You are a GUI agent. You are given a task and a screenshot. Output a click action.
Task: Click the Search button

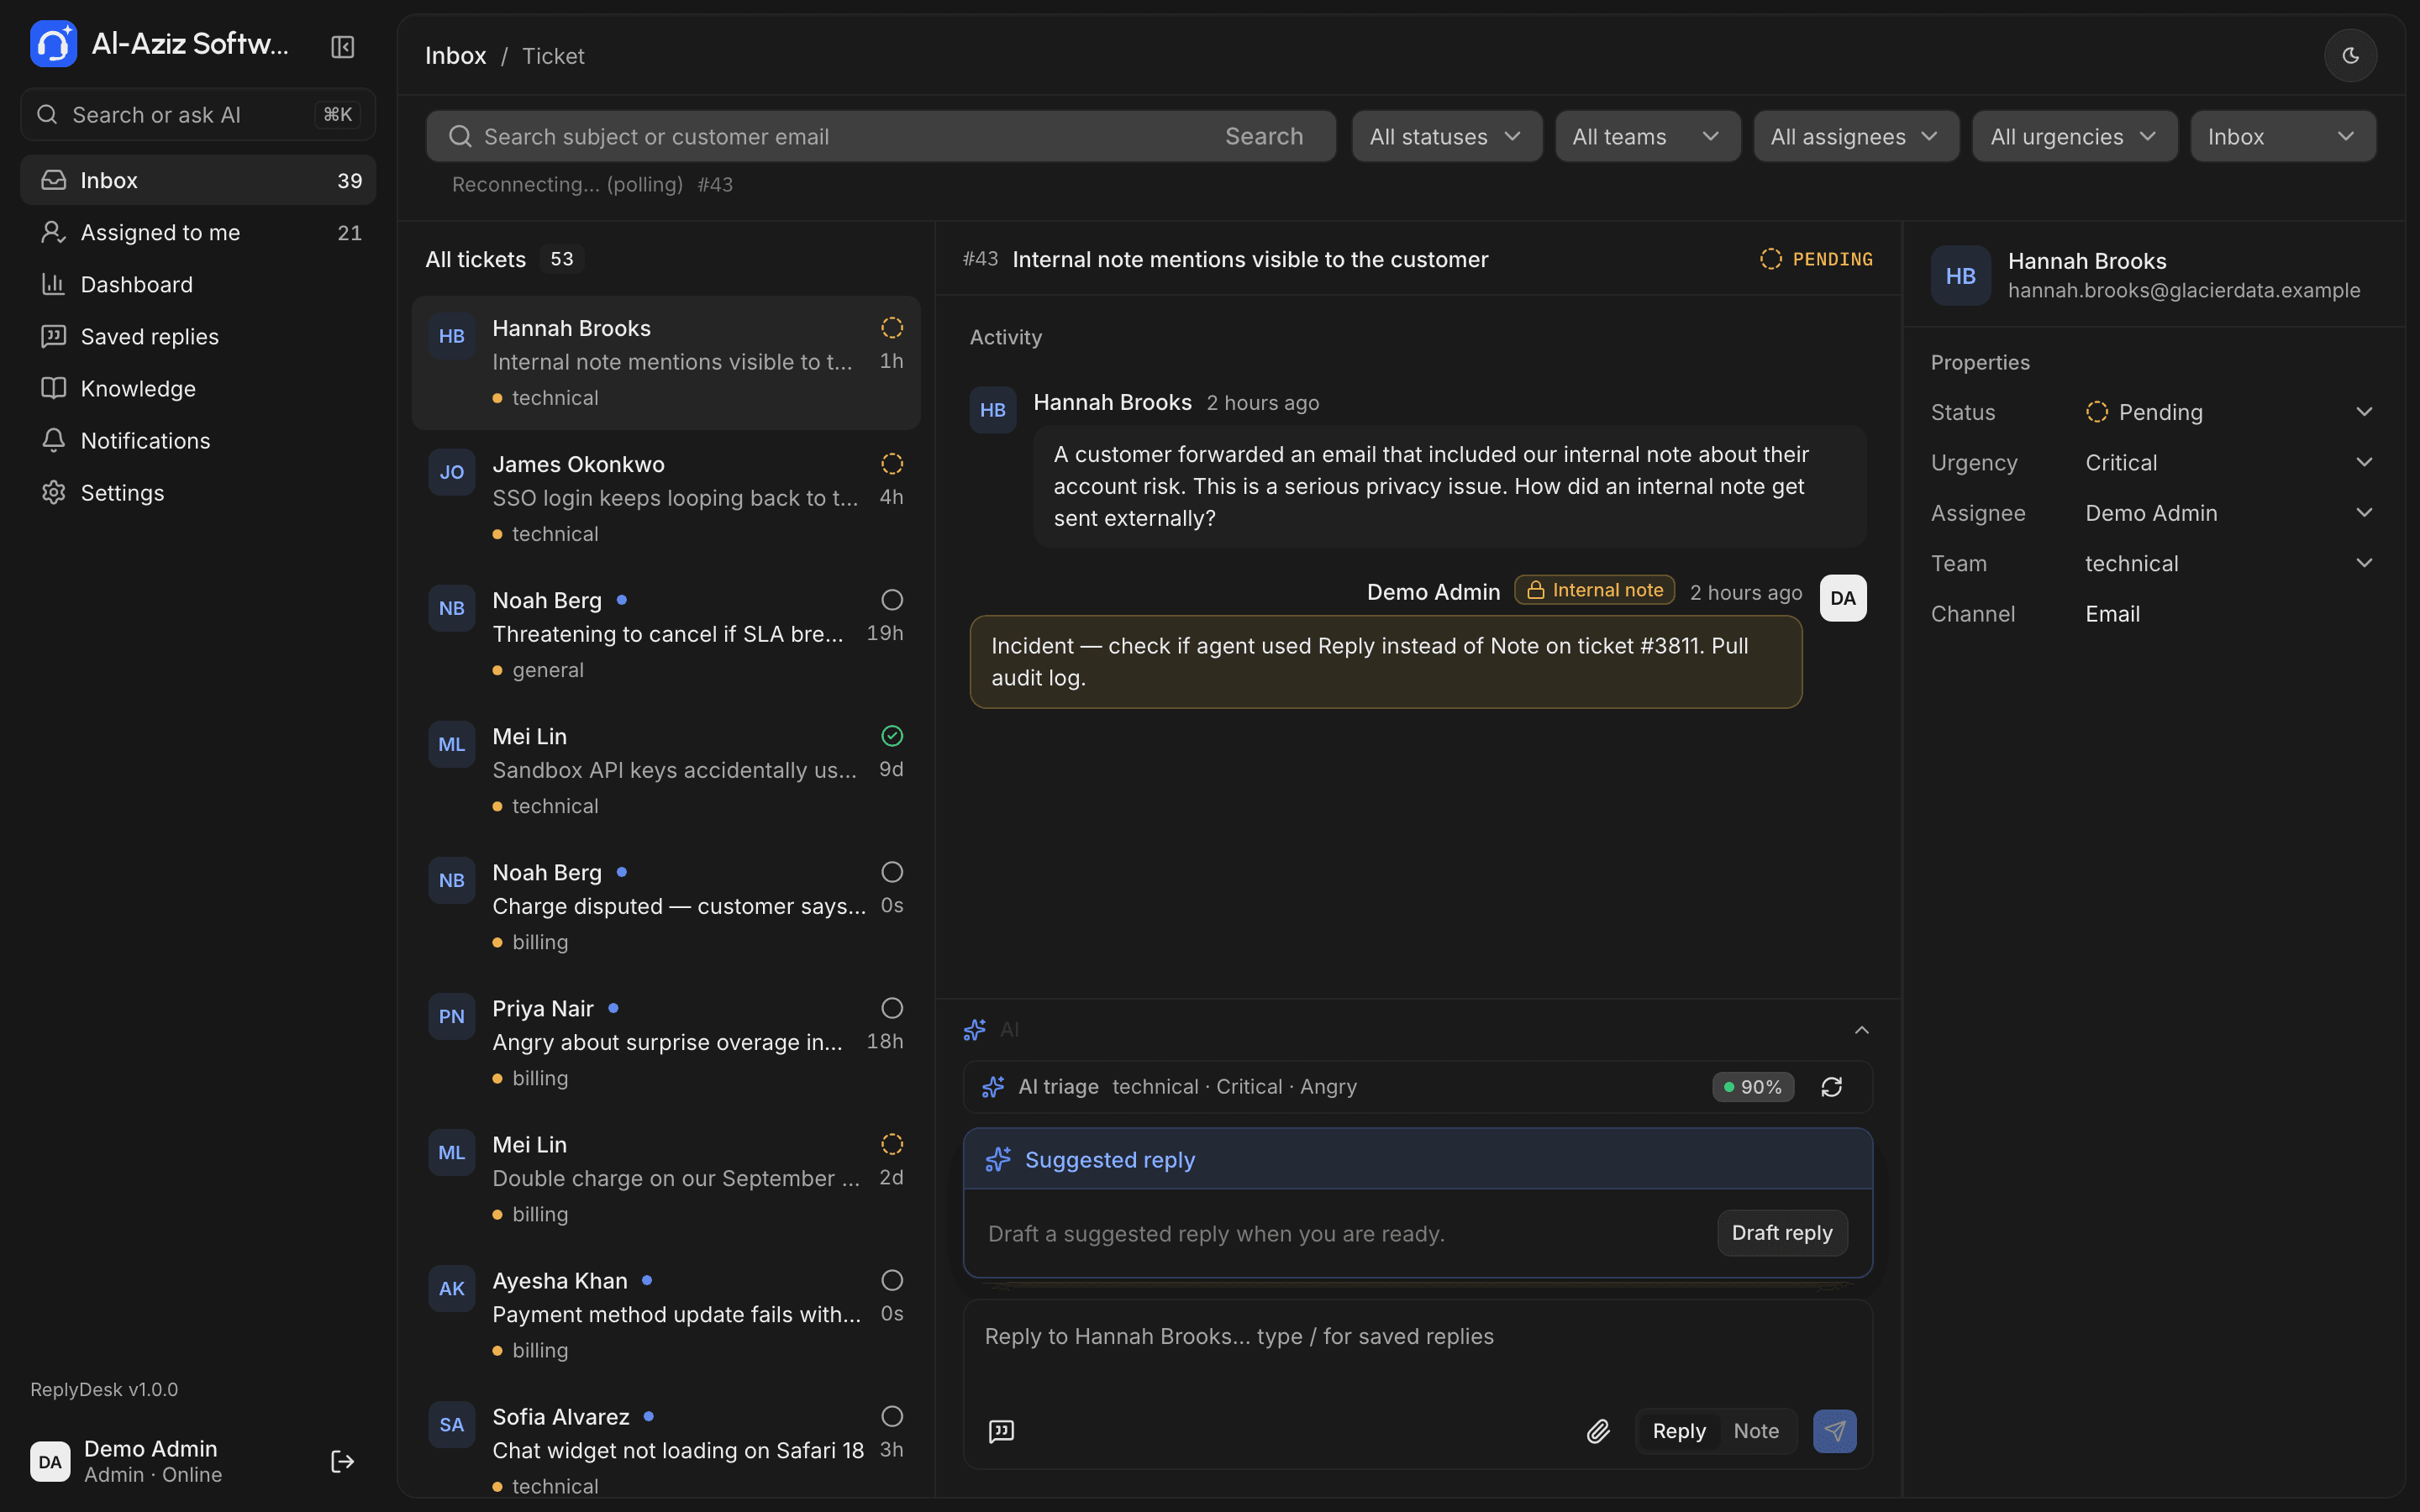pyautogui.click(x=1264, y=136)
